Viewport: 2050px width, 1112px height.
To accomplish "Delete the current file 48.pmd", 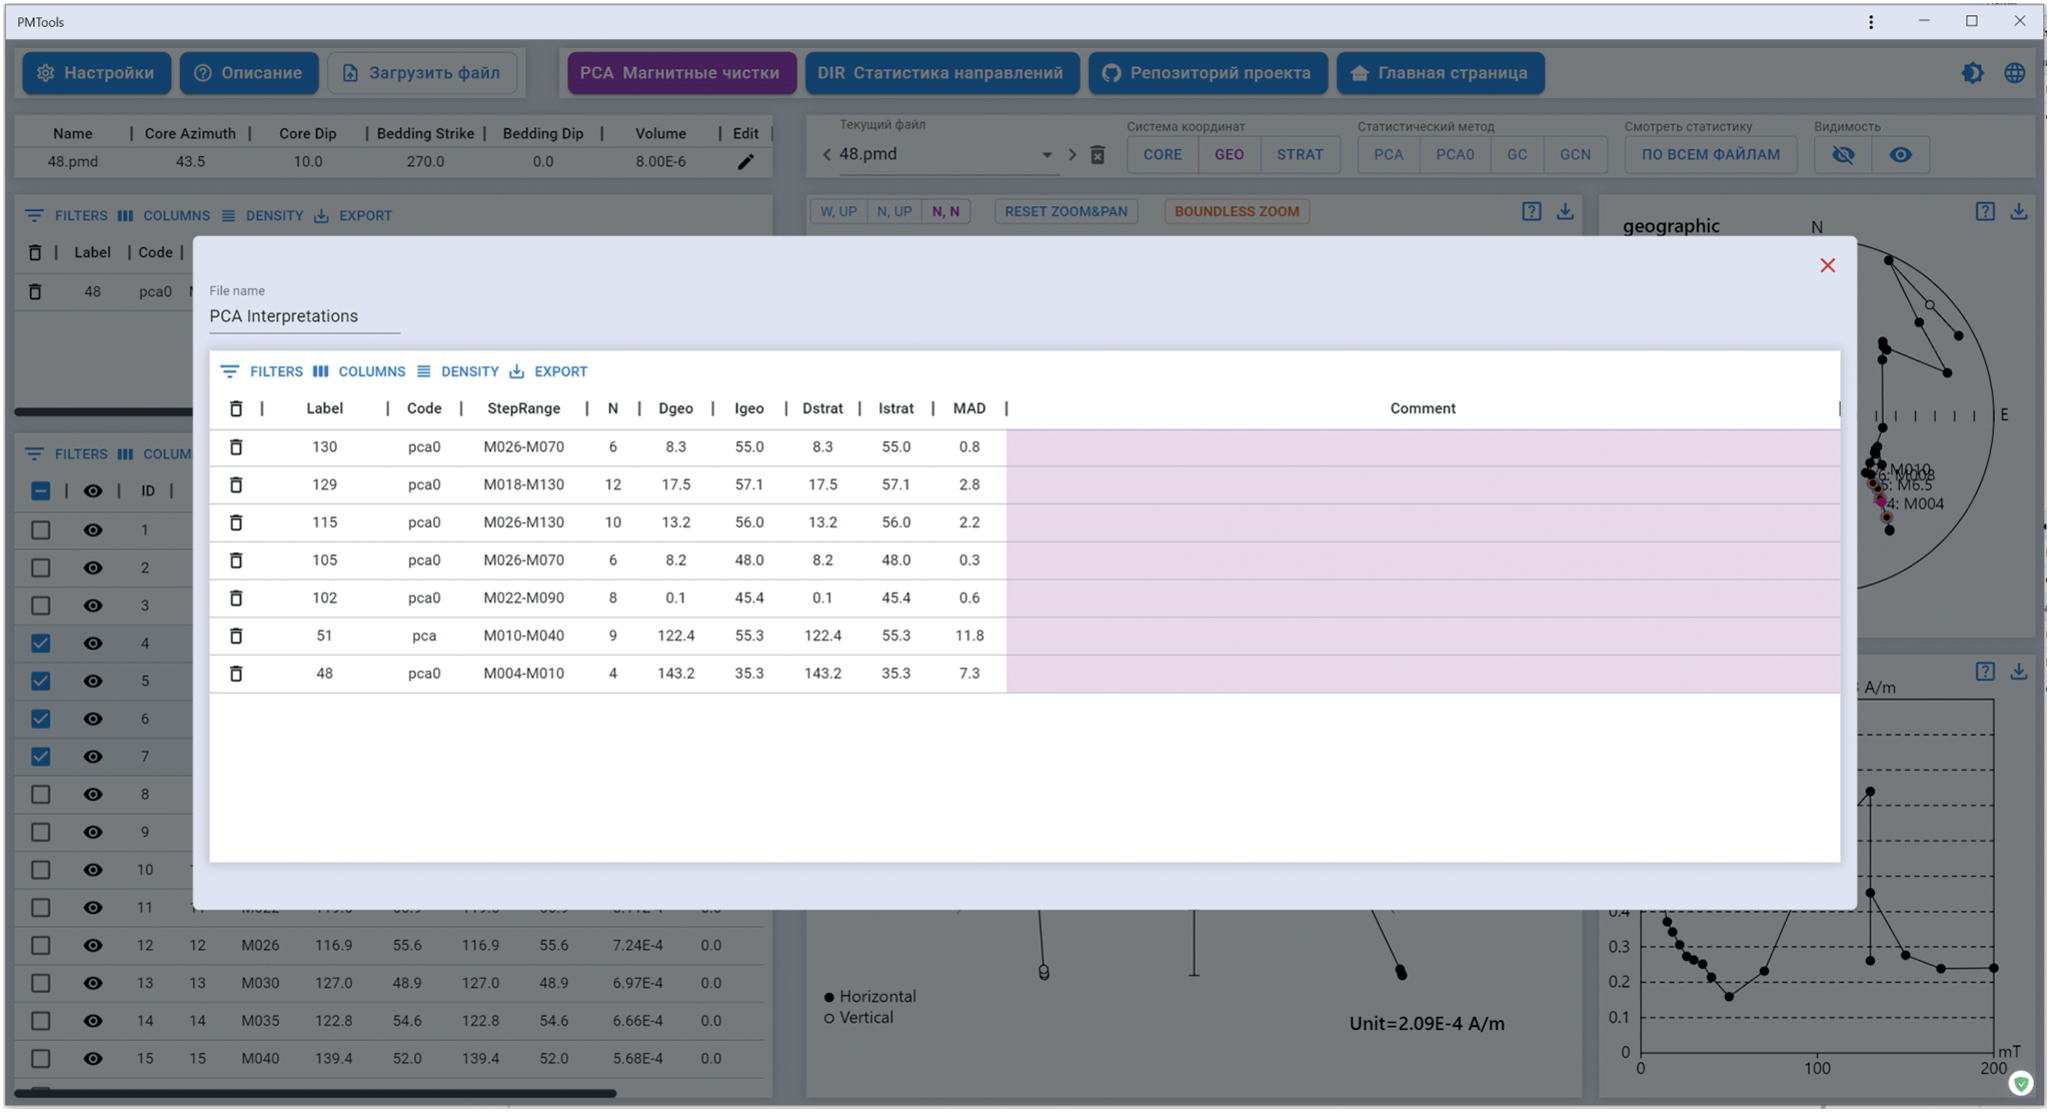I will tap(1097, 155).
